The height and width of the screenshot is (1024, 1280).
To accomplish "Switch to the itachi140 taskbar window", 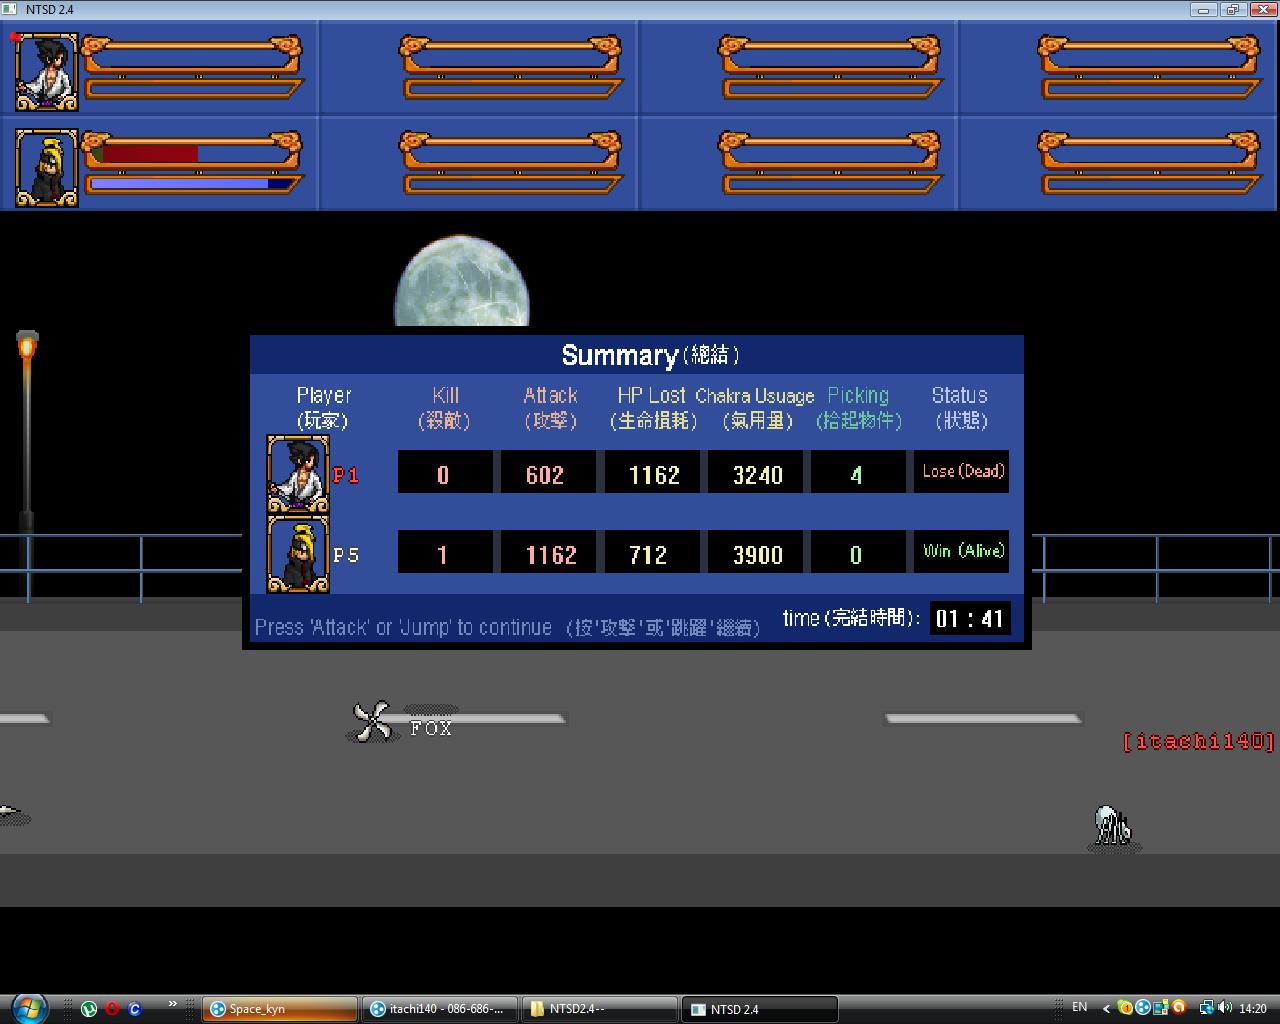I will [x=440, y=1009].
